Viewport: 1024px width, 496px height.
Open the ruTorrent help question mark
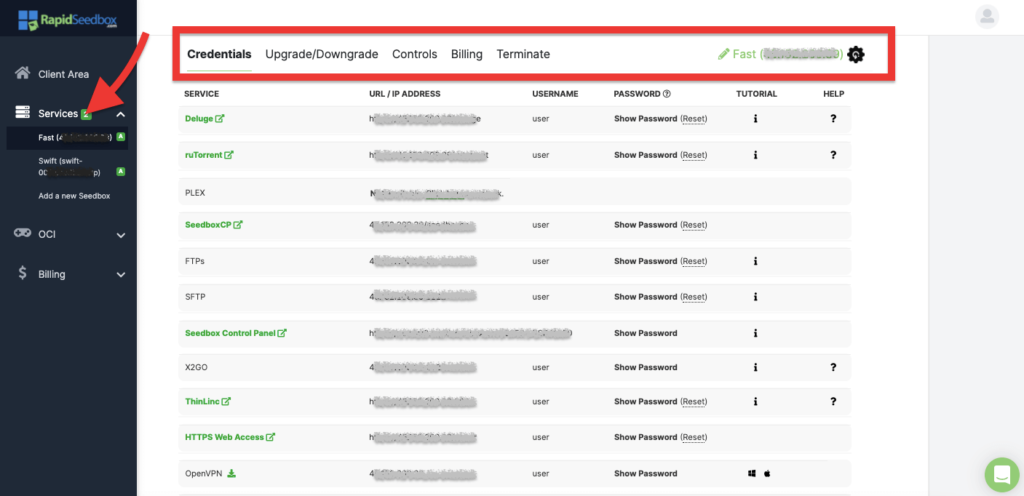click(x=833, y=155)
